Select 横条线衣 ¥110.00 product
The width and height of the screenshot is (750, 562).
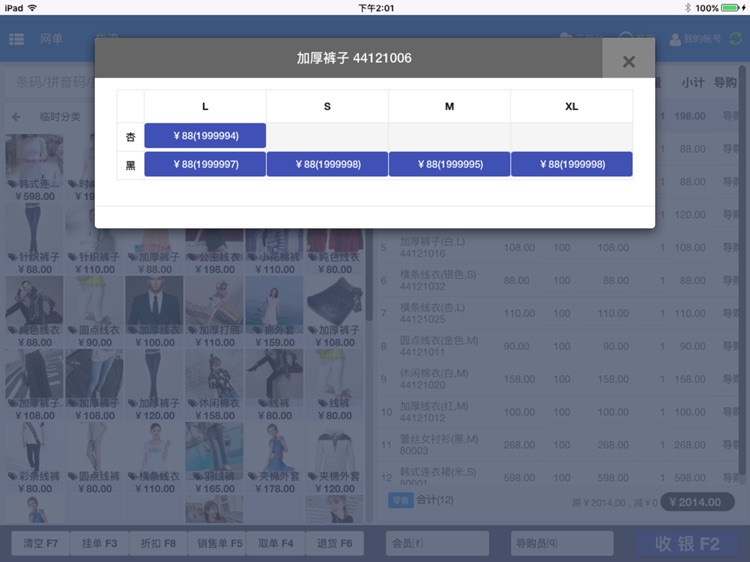(154, 458)
